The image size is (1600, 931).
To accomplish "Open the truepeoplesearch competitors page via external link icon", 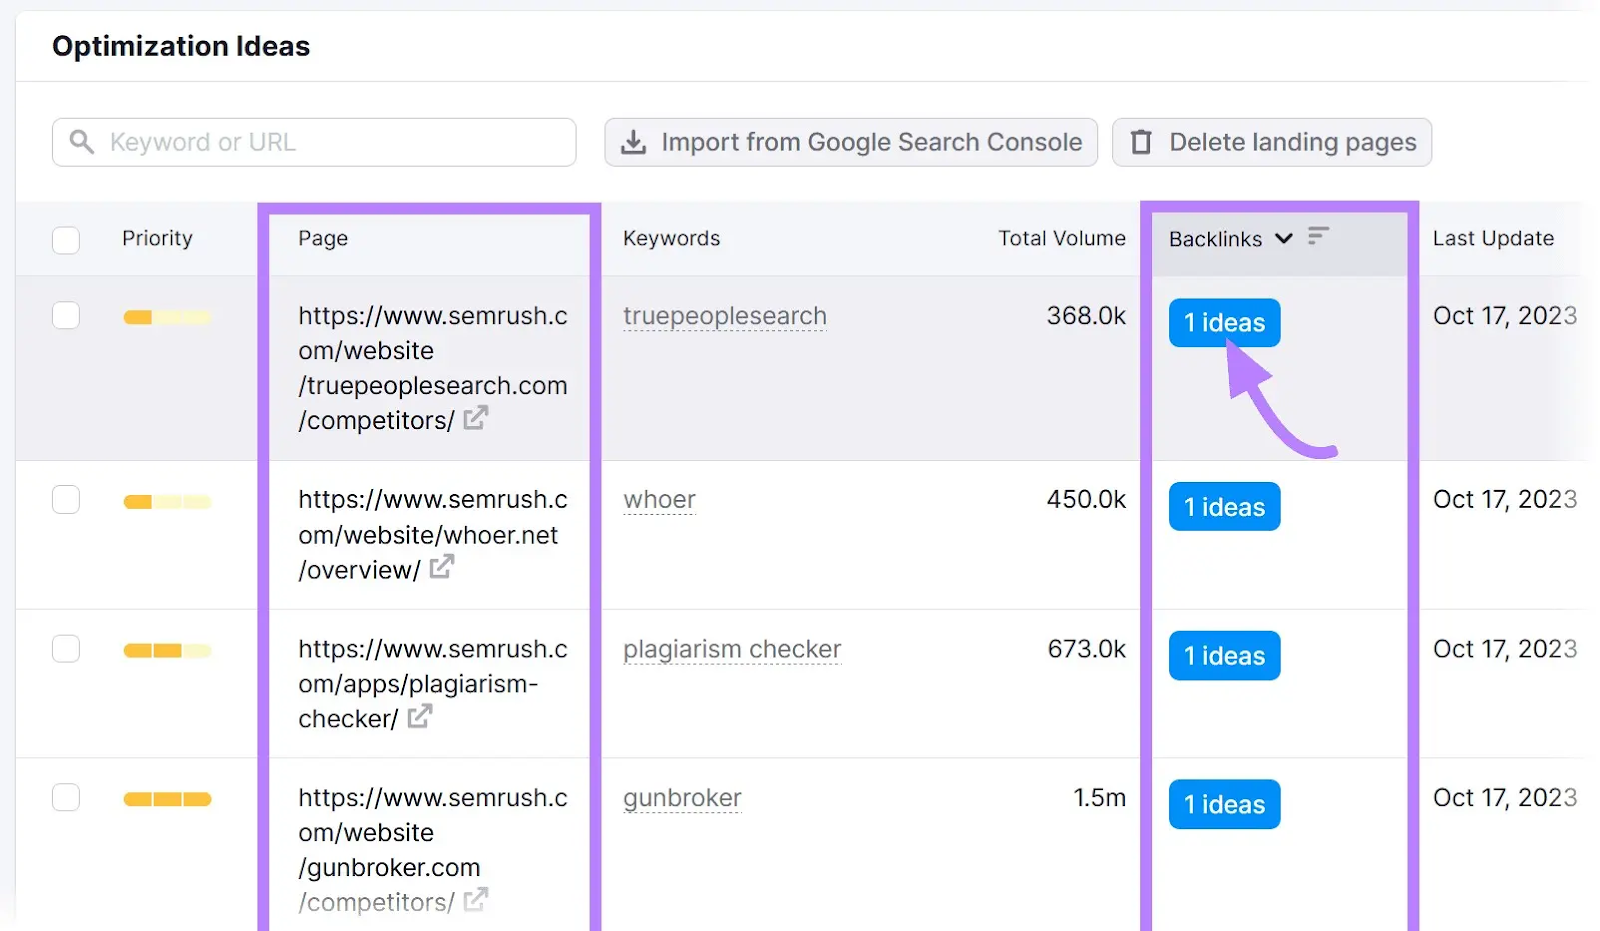I will tap(477, 419).
